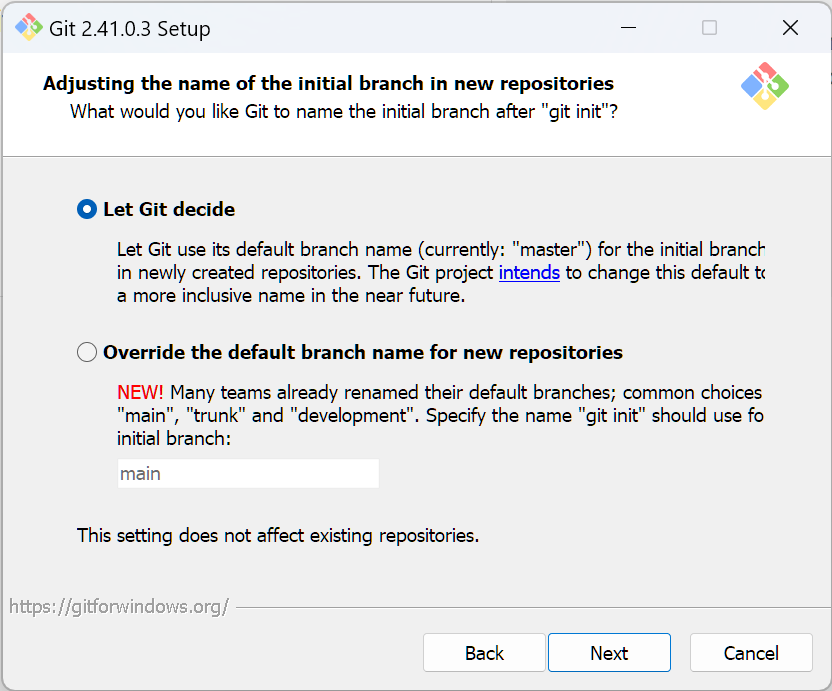The width and height of the screenshot is (832, 691).
Task: Click the "Adjusting the name of the initial branch" heading
Action: point(328,84)
